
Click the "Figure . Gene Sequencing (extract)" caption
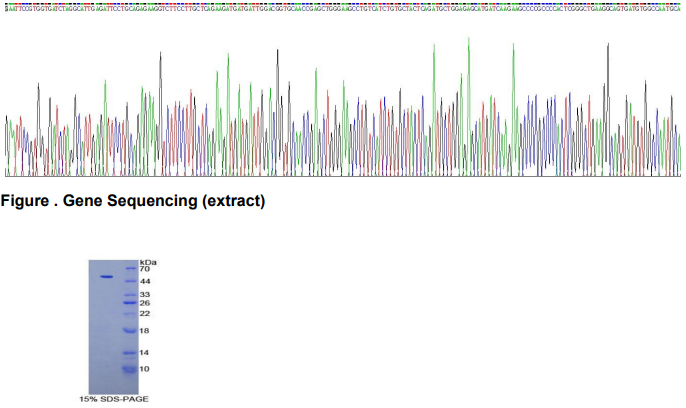[x=133, y=201]
